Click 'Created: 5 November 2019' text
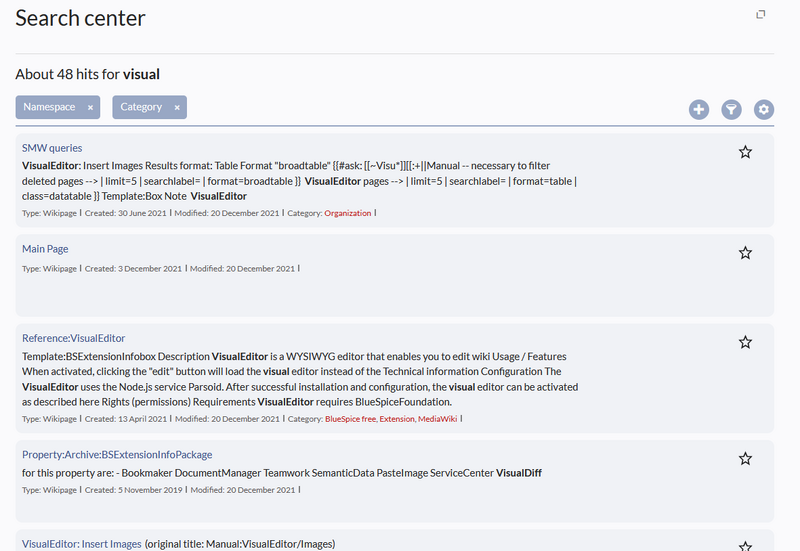Screen dimensions: 800x551 pos(133,490)
